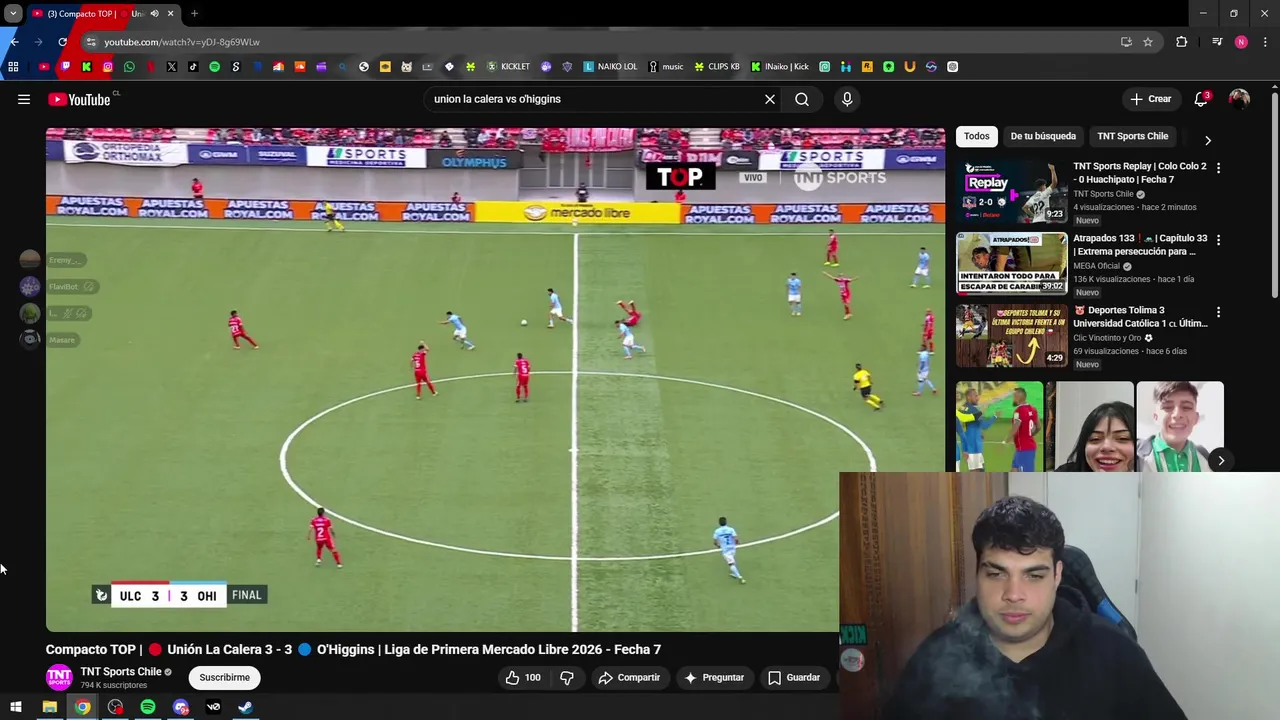This screenshot has height=720, width=1280.
Task: Open YouTube notifications bell
Action: coord(1201,99)
